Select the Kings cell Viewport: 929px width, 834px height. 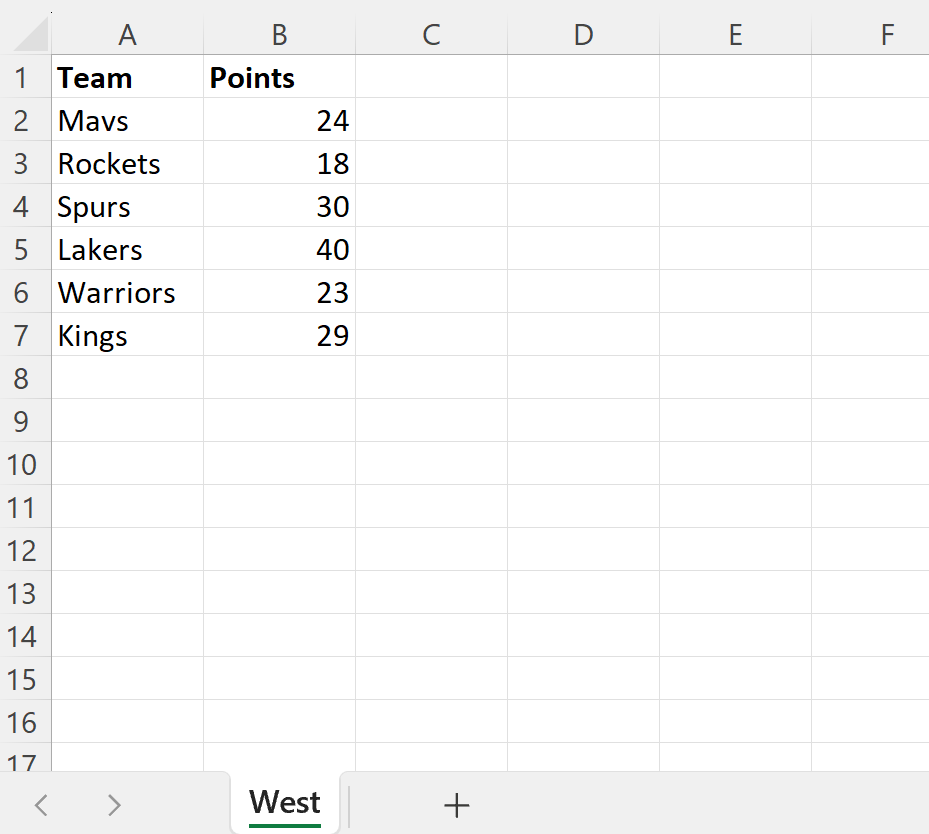127,336
